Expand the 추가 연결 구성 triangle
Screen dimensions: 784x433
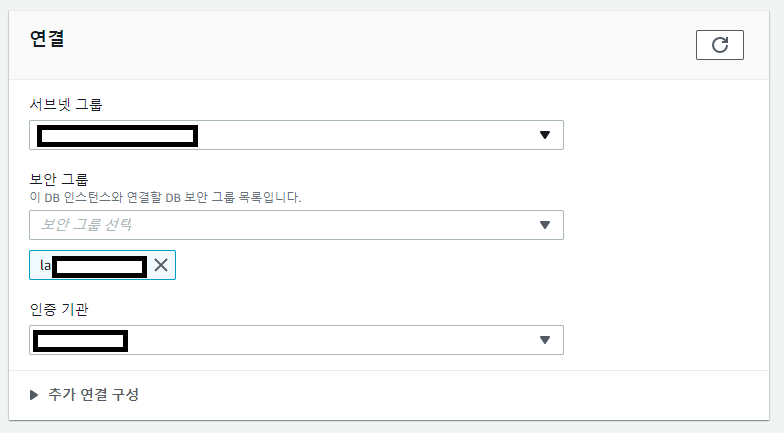click(34, 395)
